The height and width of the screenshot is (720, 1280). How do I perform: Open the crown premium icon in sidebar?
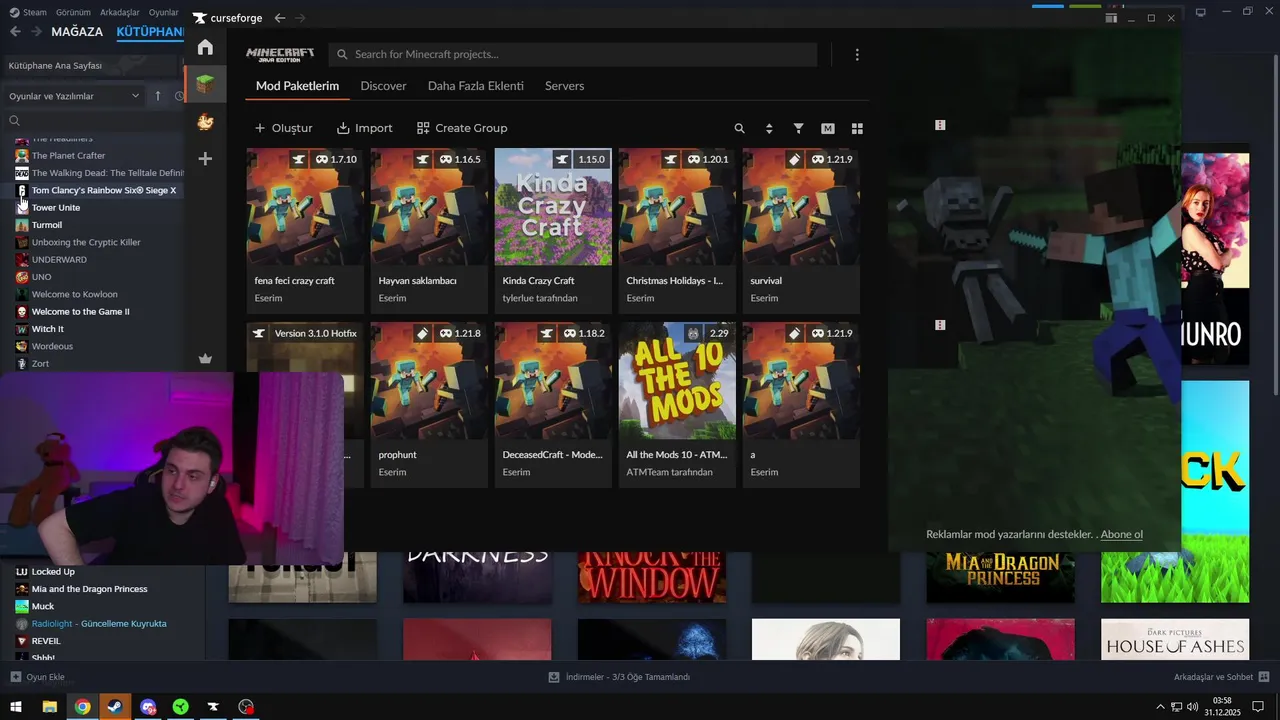[x=205, y=358]
